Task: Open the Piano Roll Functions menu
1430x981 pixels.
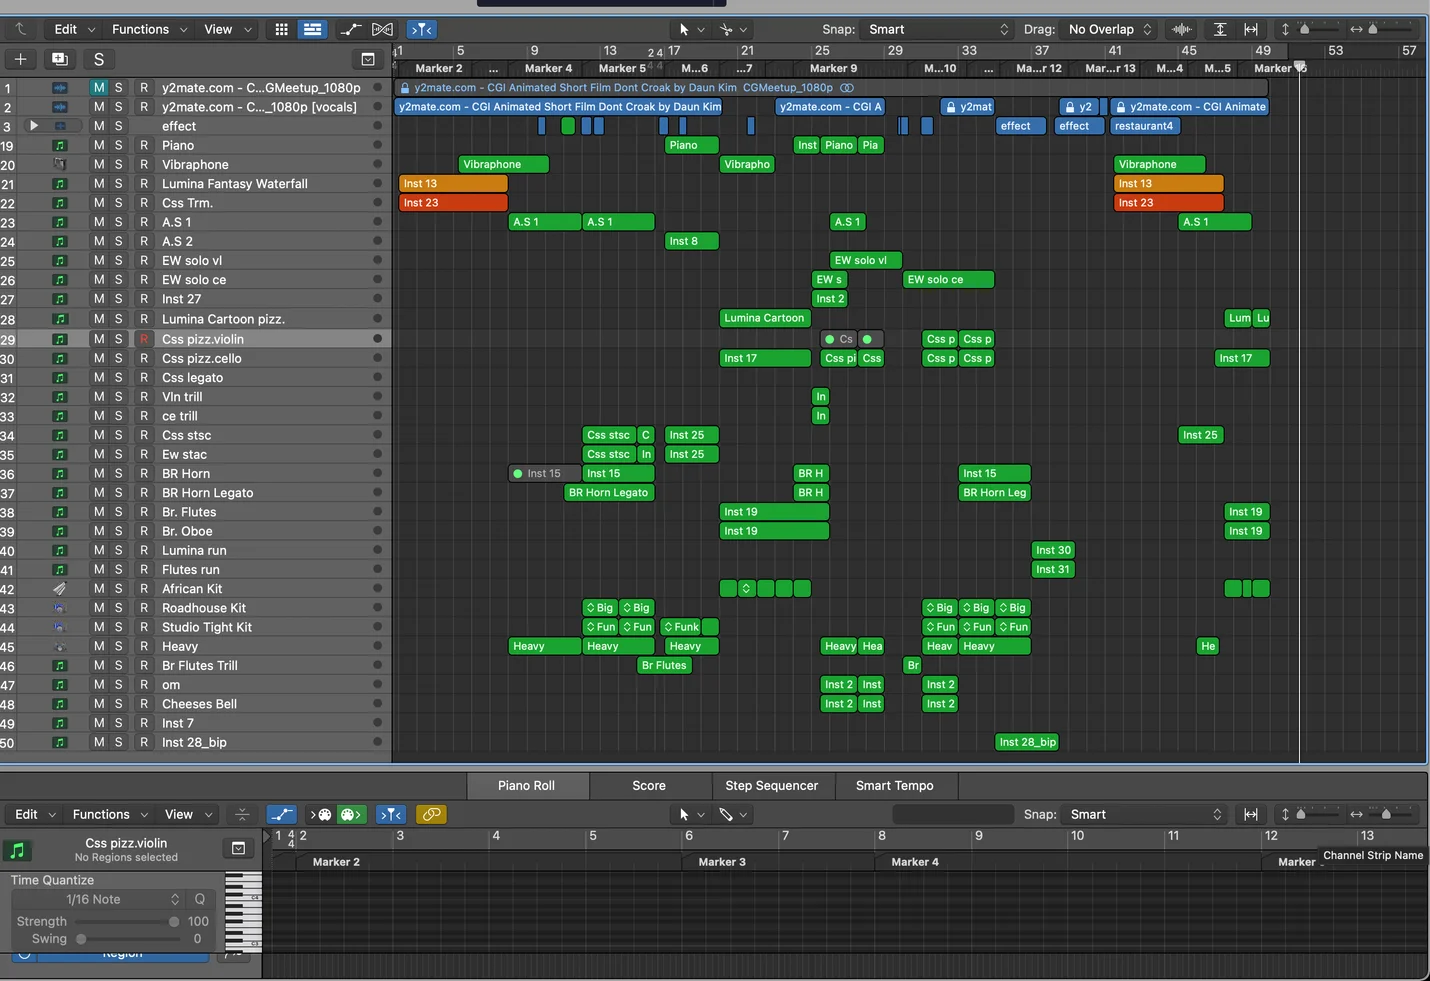Action: (x=110, y=814)
